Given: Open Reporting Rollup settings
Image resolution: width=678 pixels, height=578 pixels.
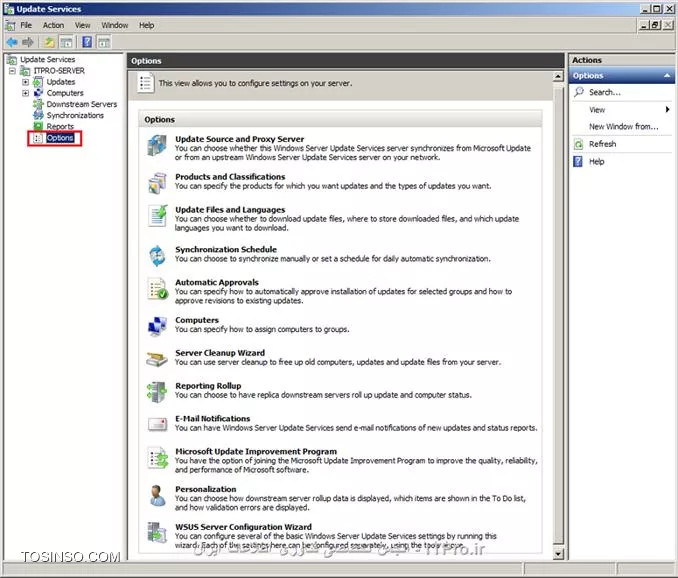Looking at the screenshot, I should coord(208,386).
